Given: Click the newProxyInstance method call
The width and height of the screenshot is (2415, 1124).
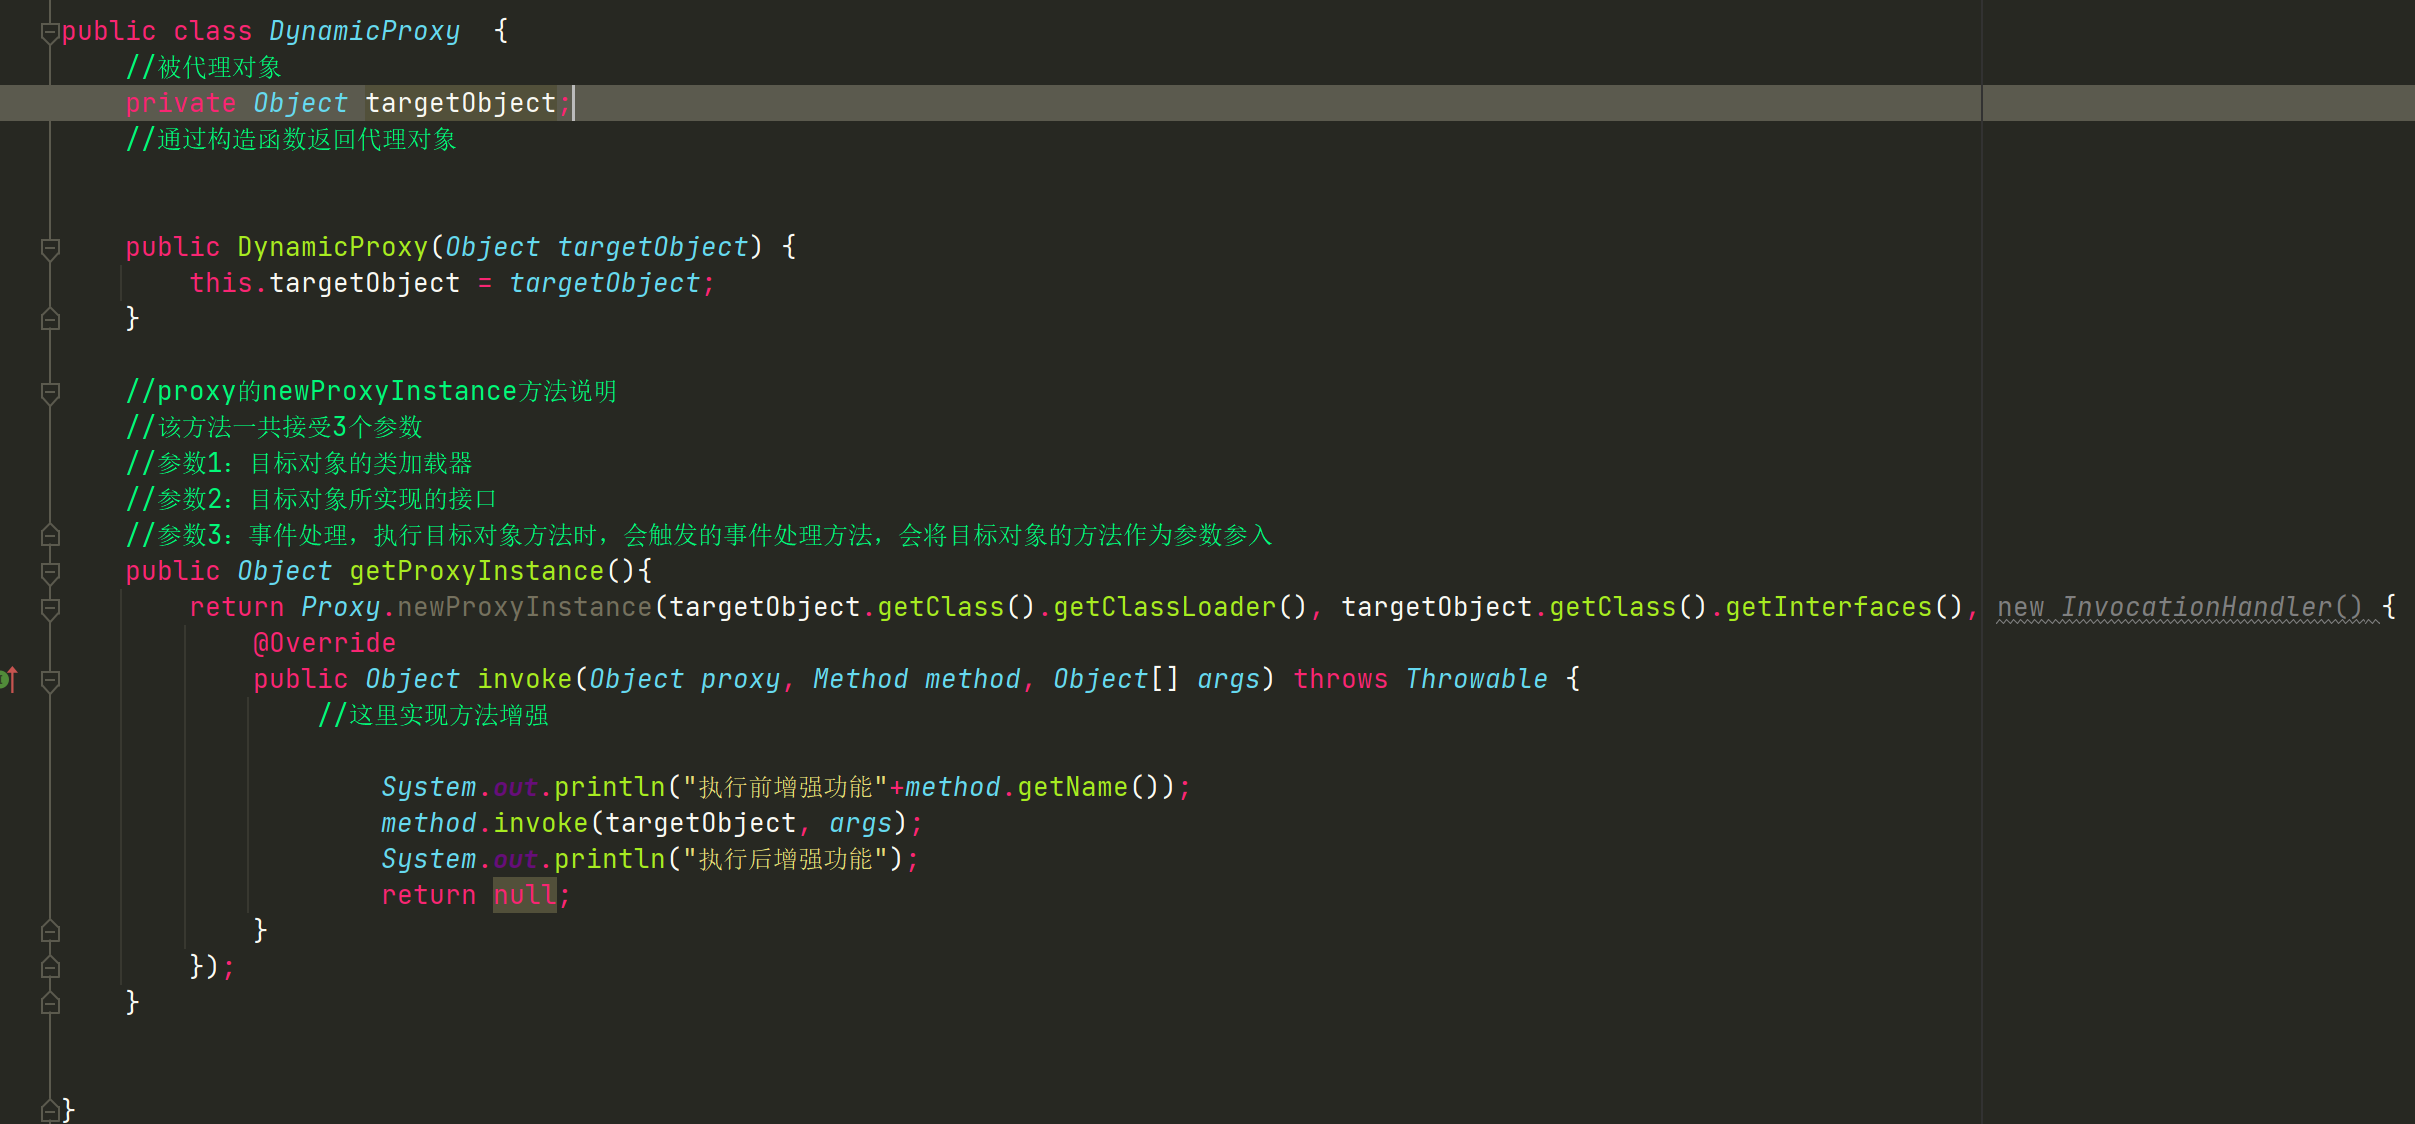Looking at the screenshot, I should coord(524,607).
